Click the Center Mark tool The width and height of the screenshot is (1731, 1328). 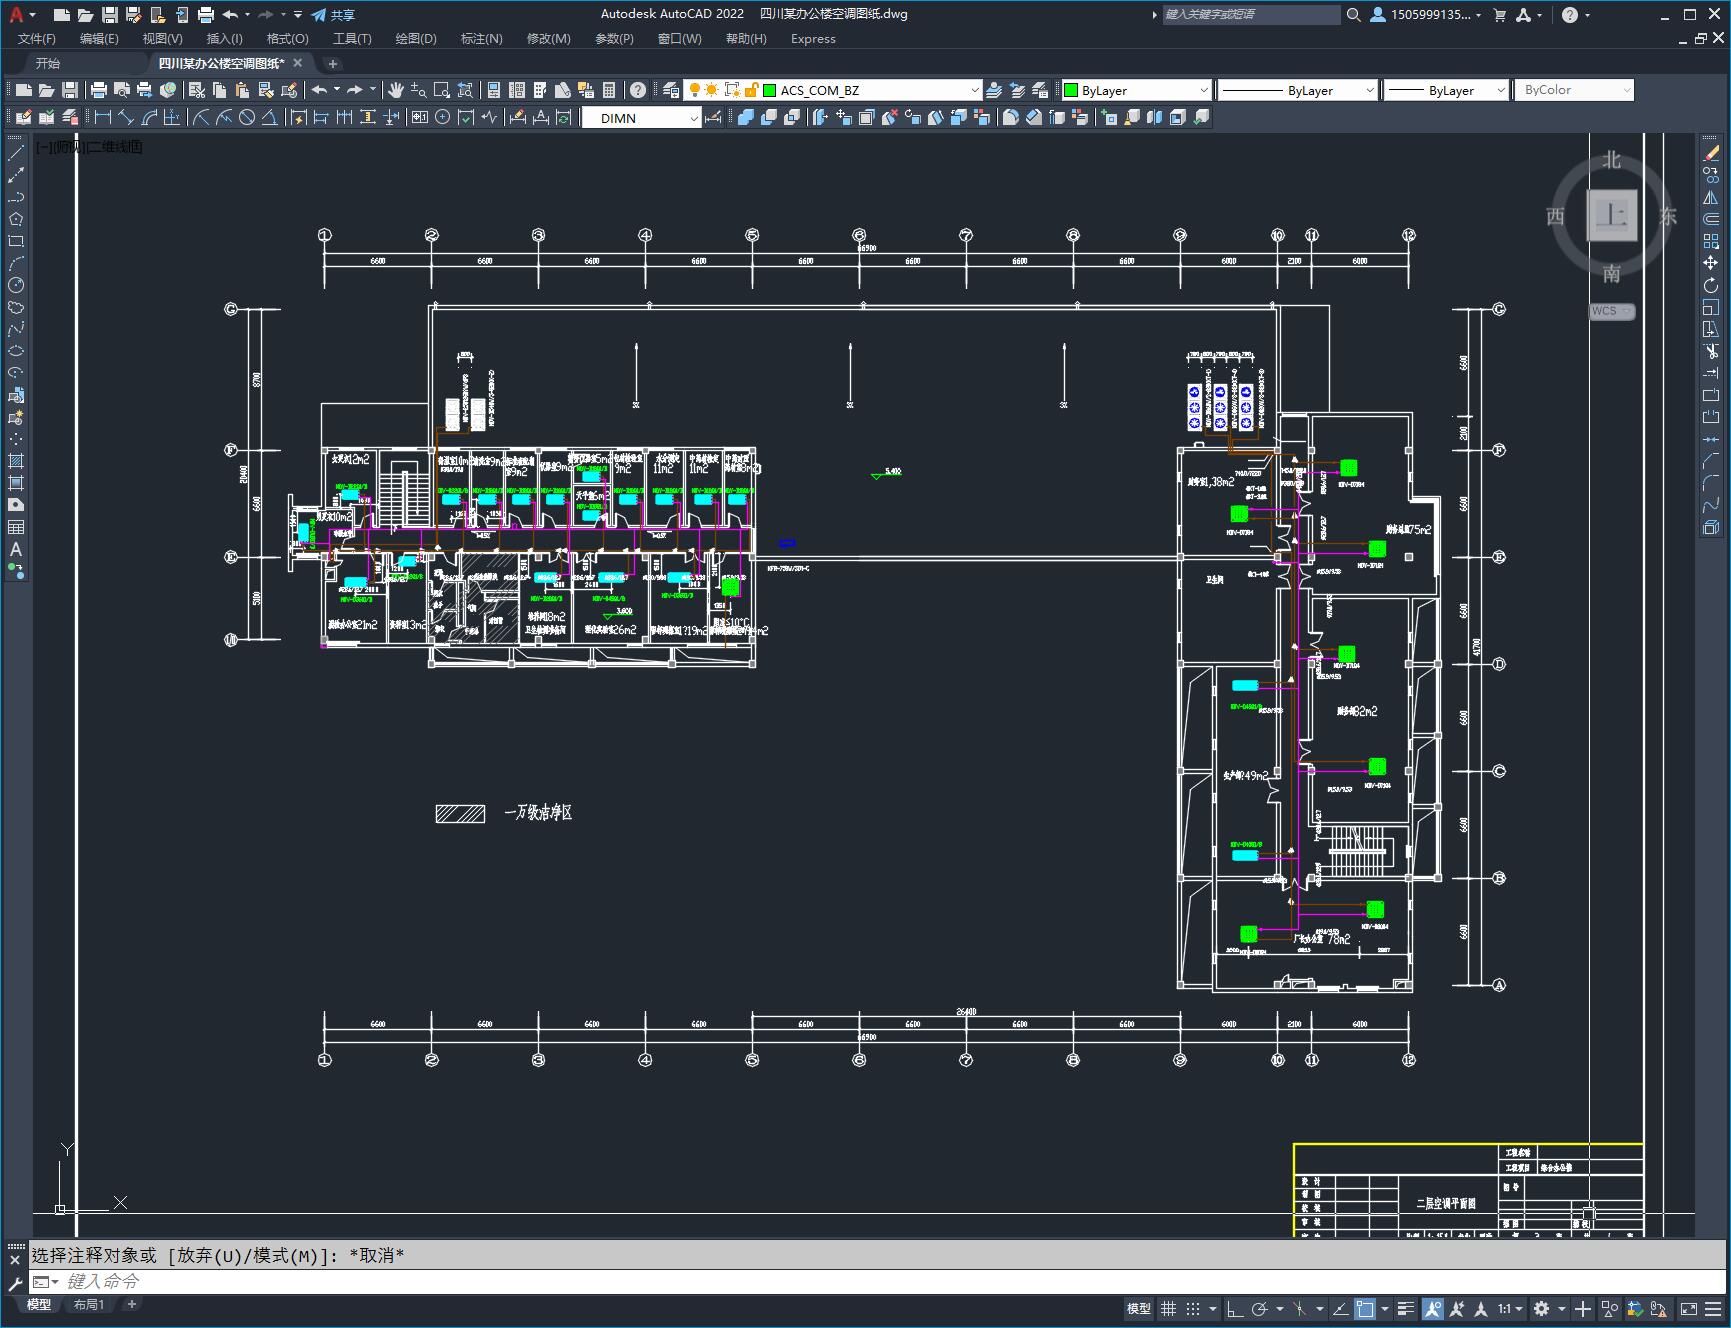click(x=442, y=117)
